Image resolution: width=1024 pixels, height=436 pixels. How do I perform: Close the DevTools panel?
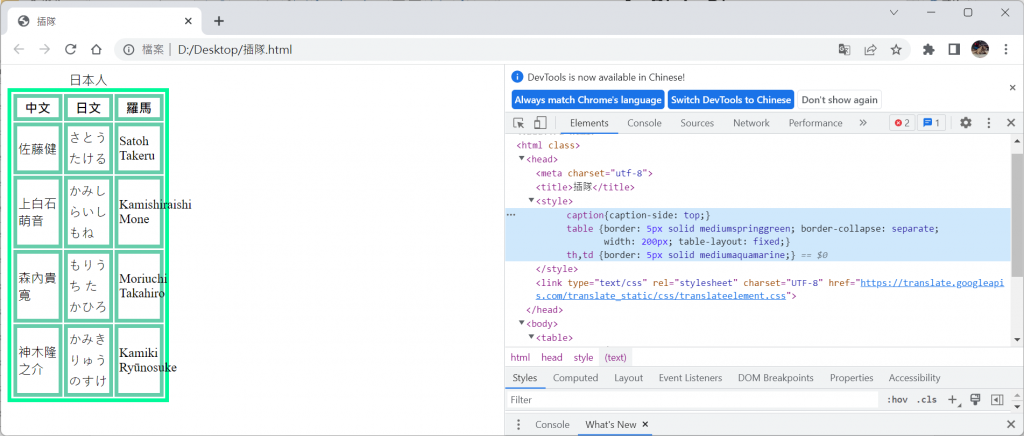(x=1011, y=123)
